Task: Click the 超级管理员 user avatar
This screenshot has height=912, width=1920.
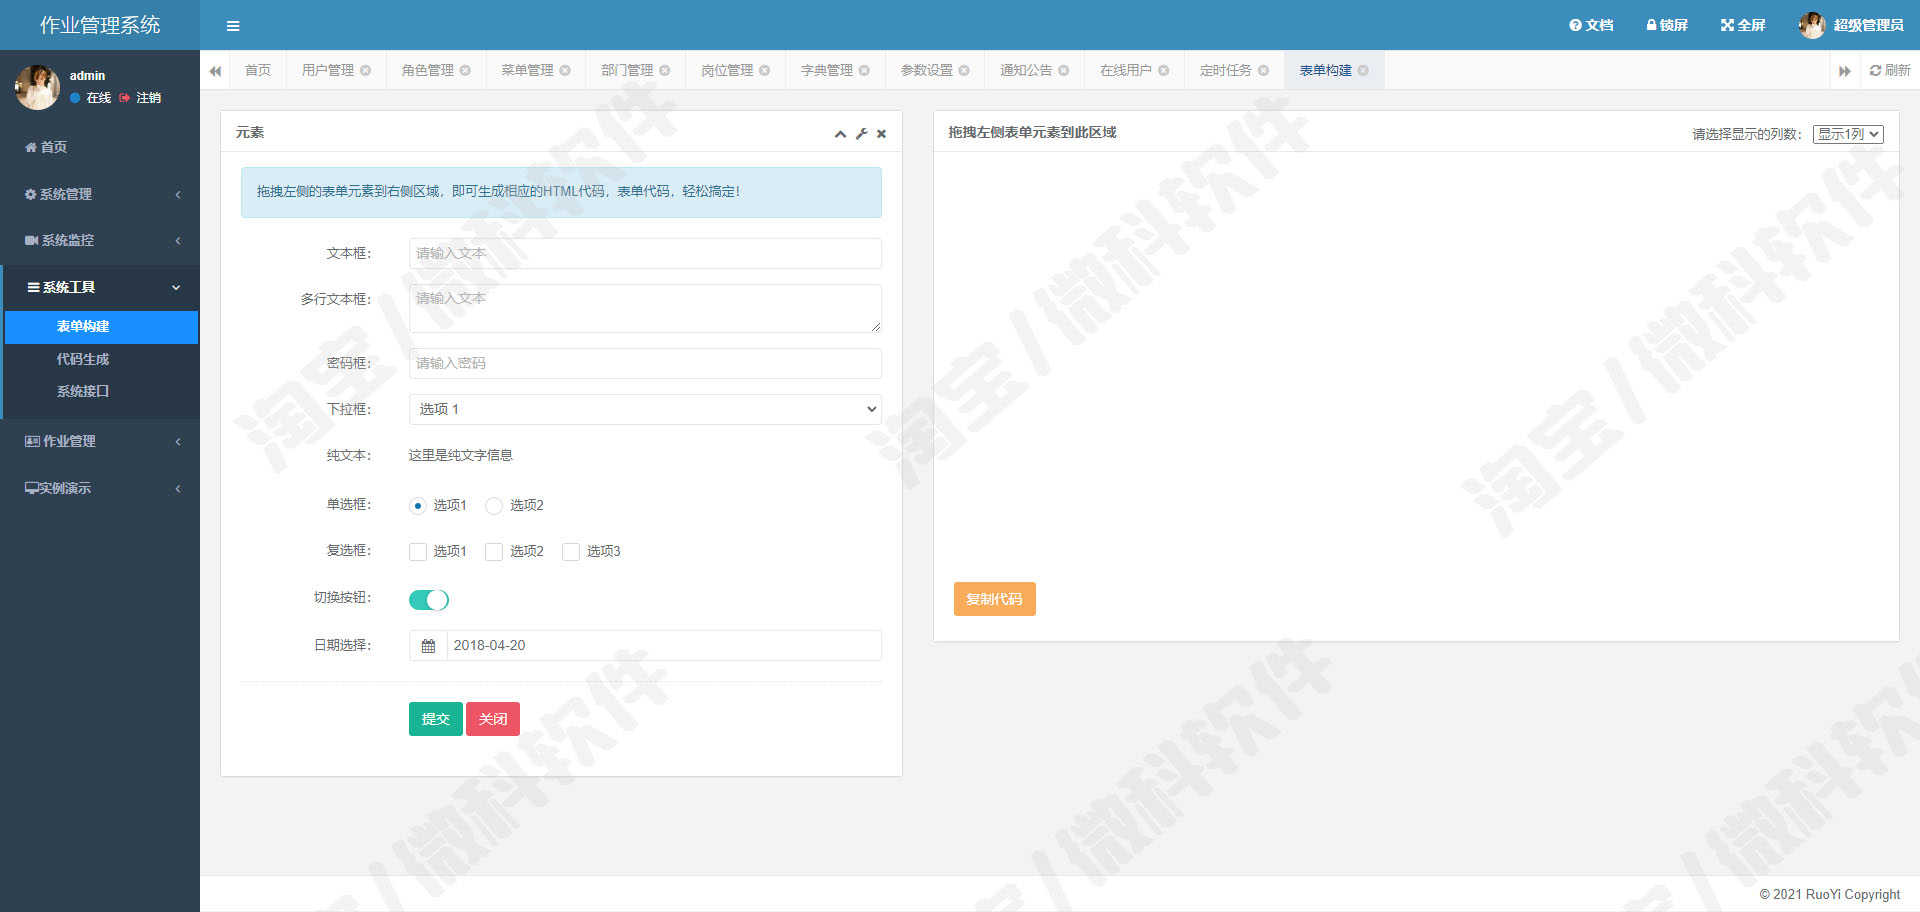Action: point(1812,25)
